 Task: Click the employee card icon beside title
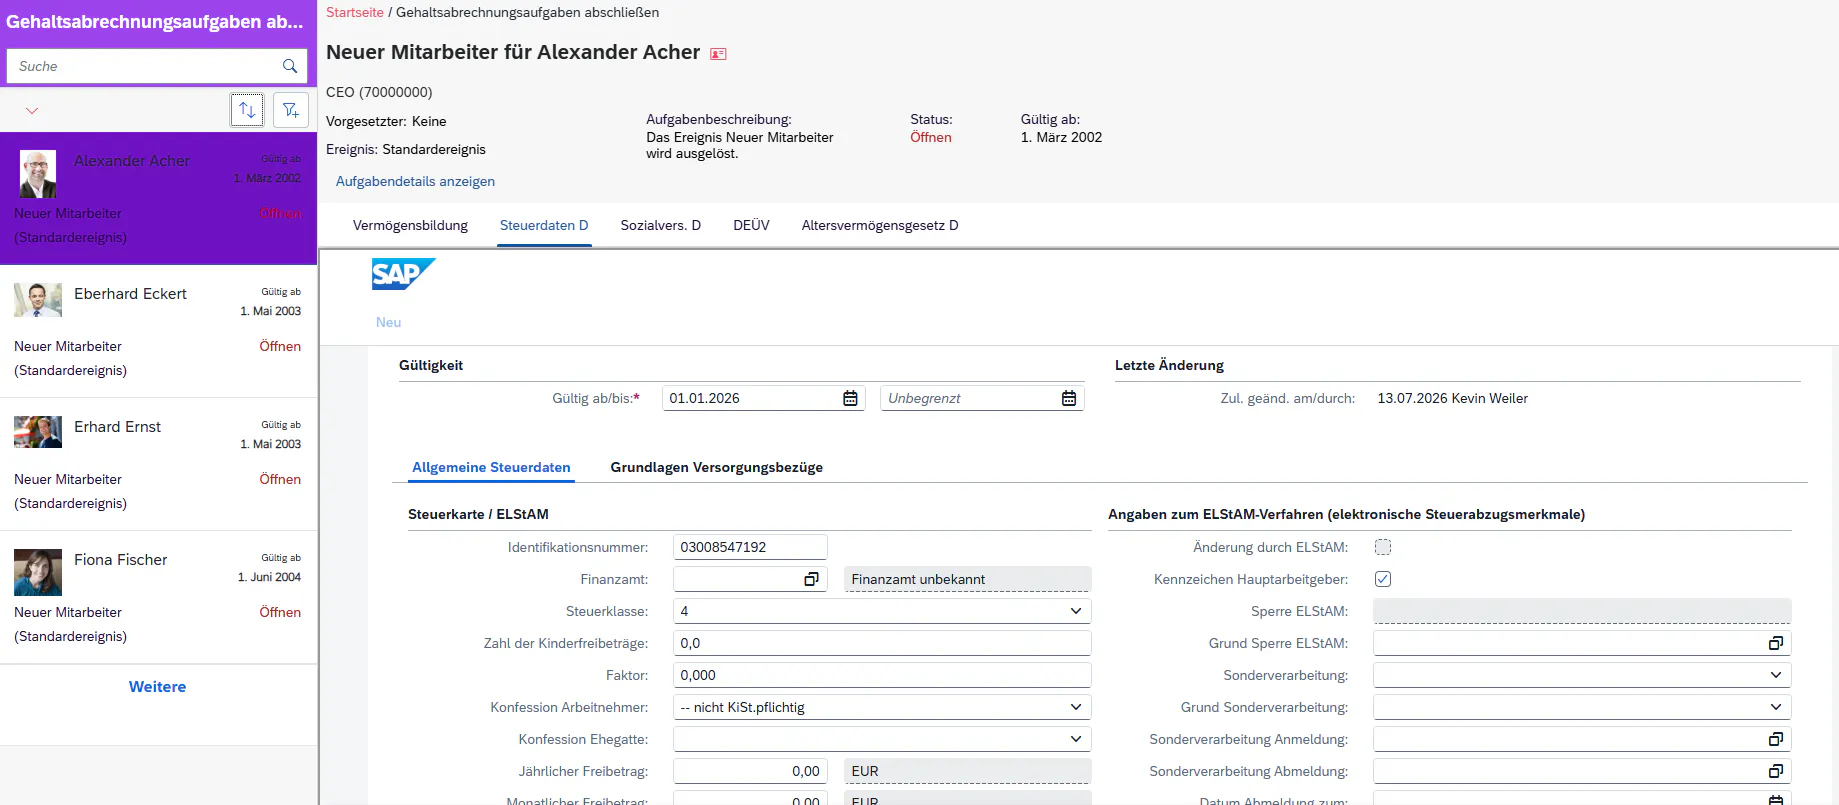718,54
